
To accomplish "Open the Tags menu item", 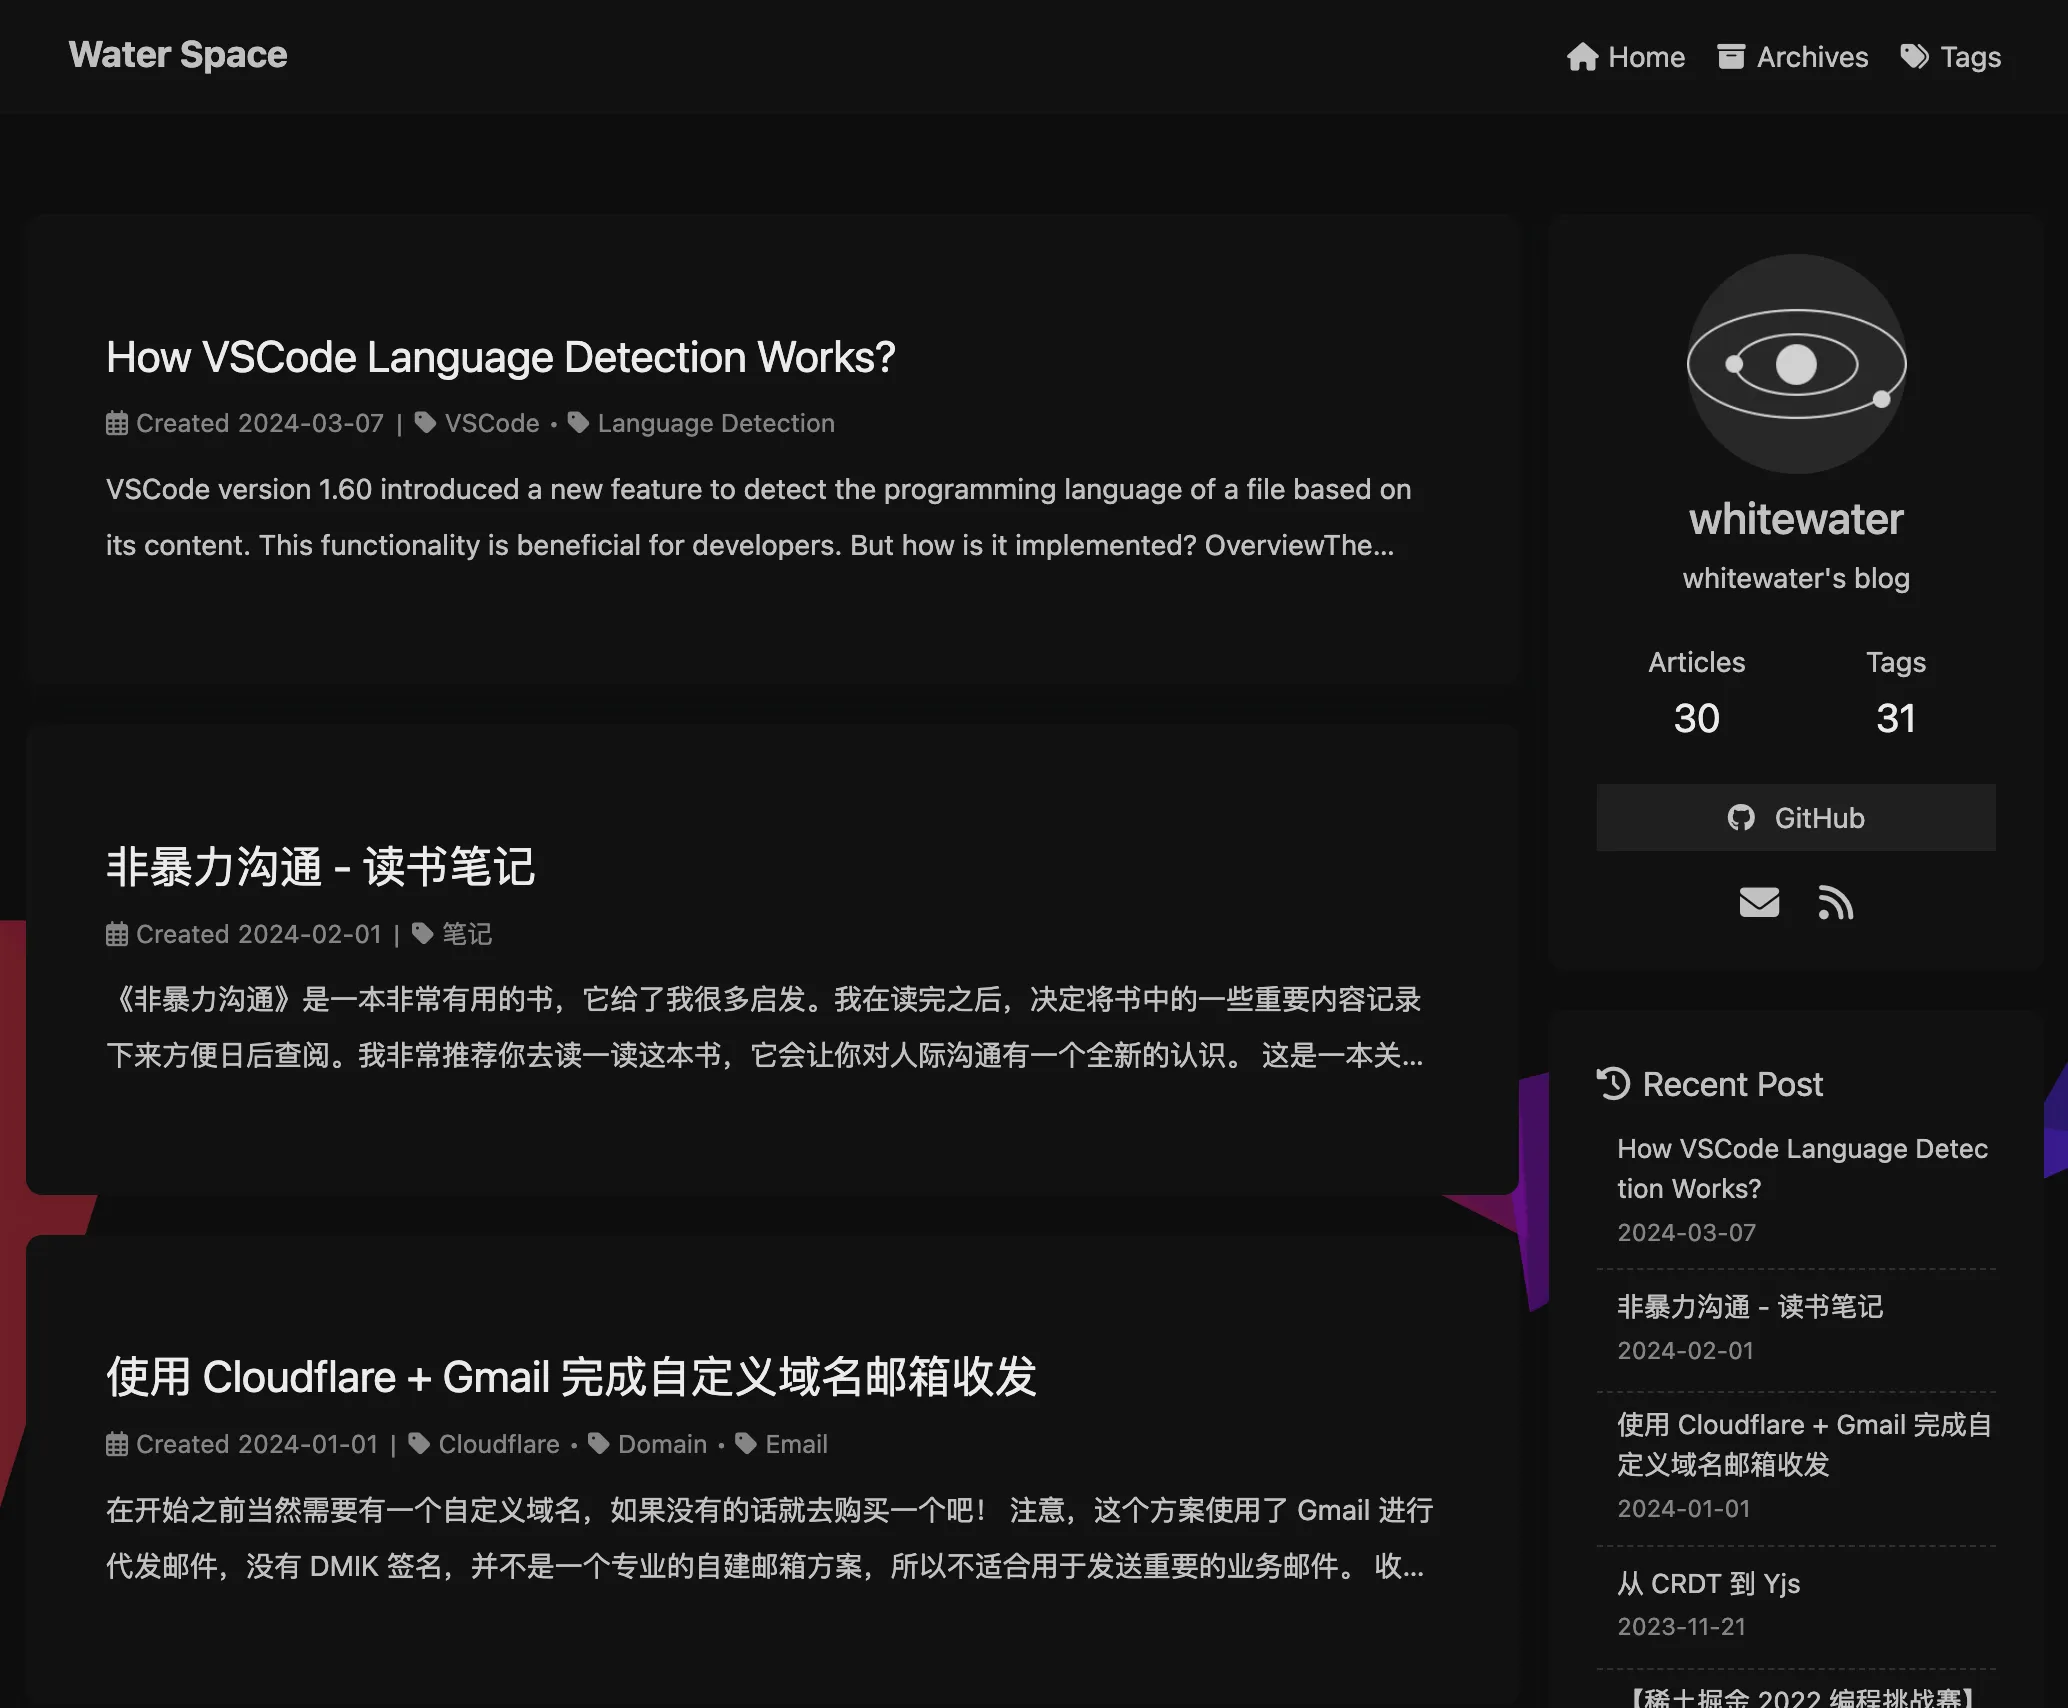I will [x=1951, y=57].
